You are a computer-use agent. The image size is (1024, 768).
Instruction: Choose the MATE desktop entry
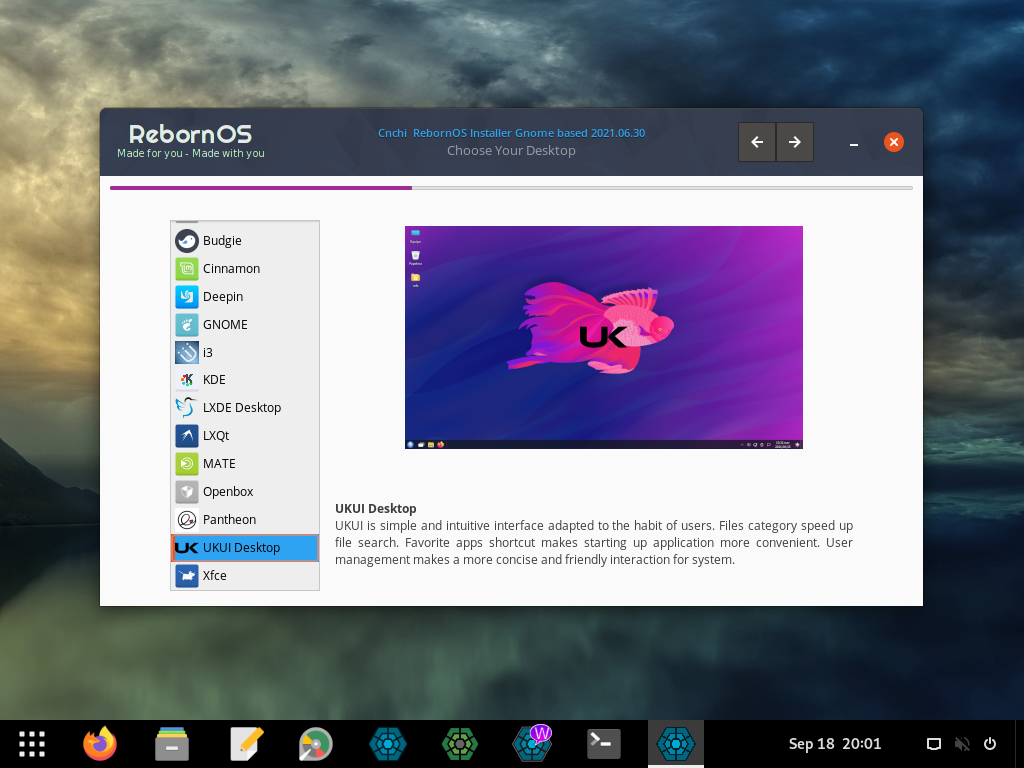click(245, 464)
